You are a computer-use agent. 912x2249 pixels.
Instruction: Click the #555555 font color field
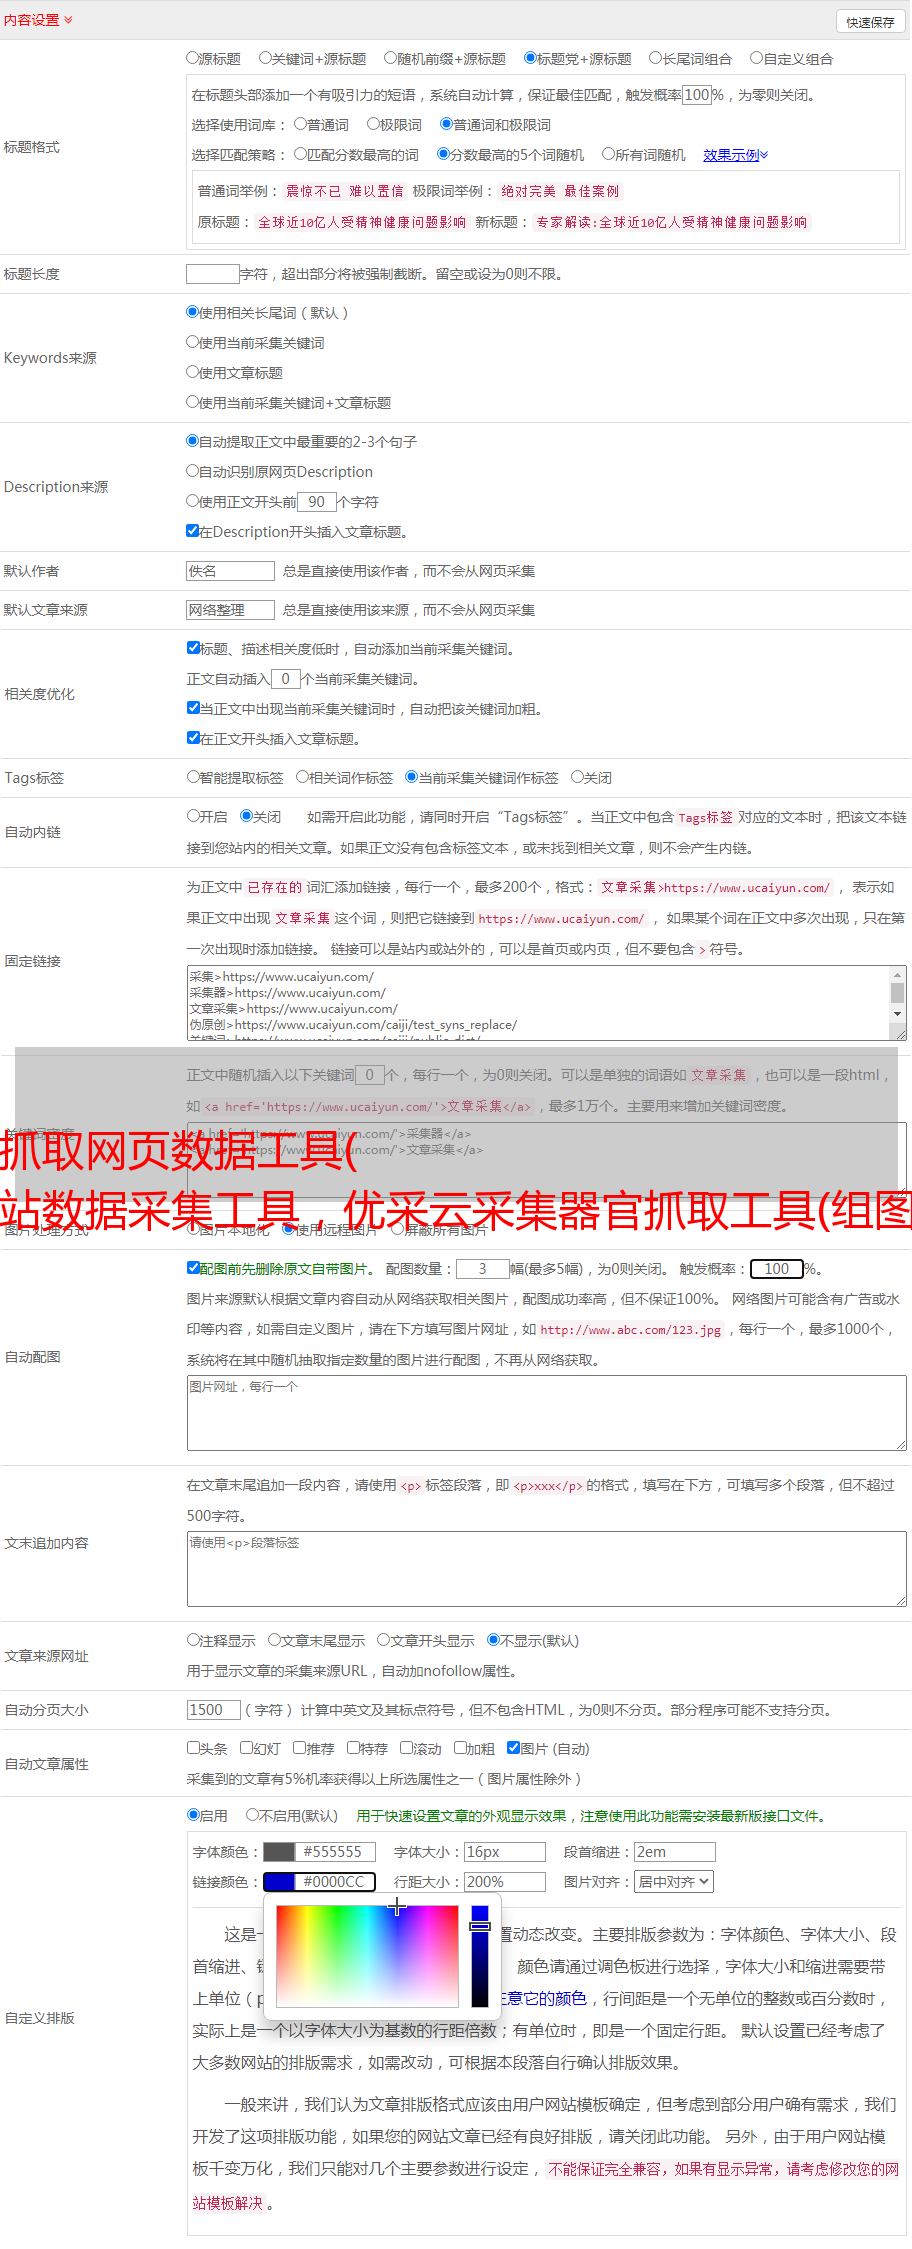click(x=336, y=1852)
